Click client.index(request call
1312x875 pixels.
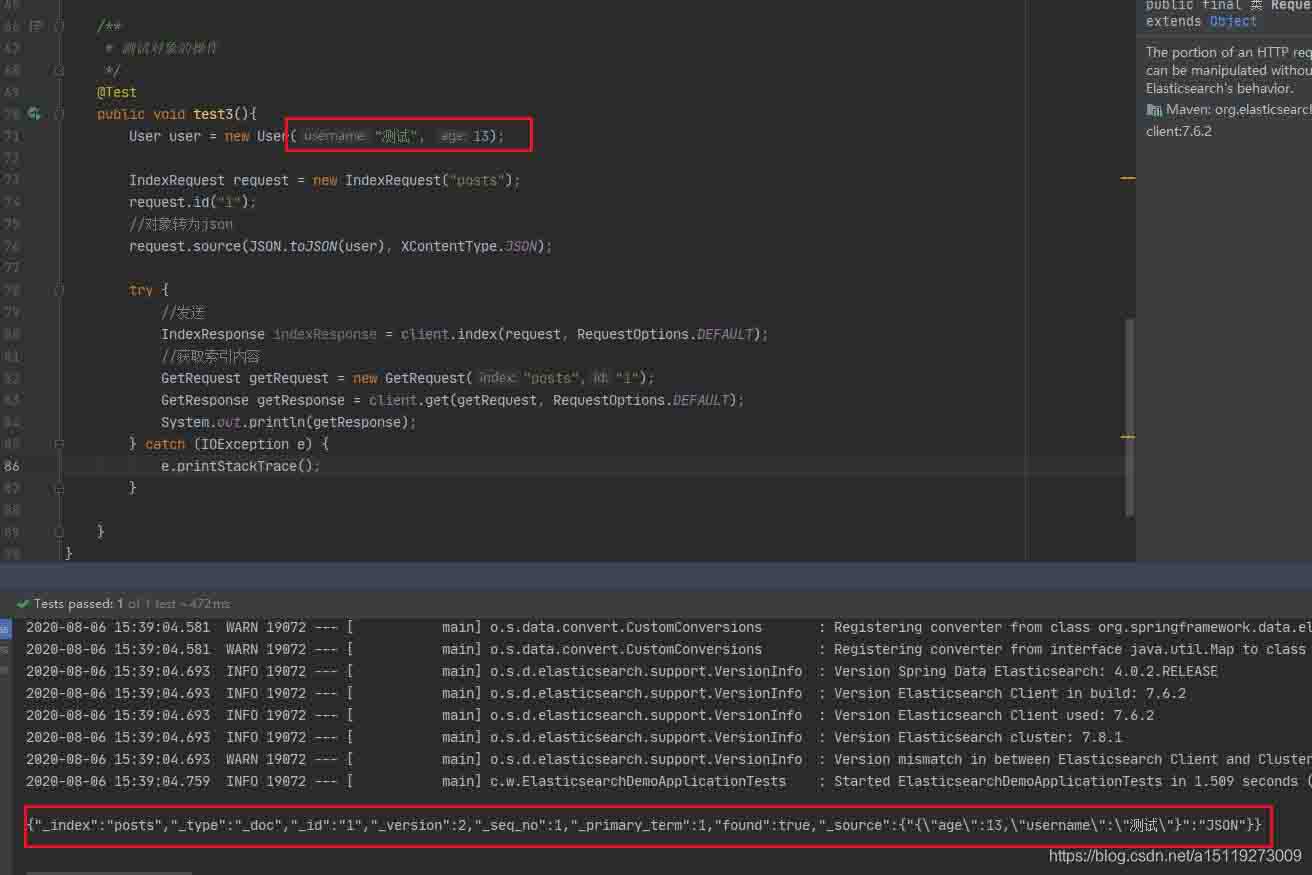(x=482, y=334)
